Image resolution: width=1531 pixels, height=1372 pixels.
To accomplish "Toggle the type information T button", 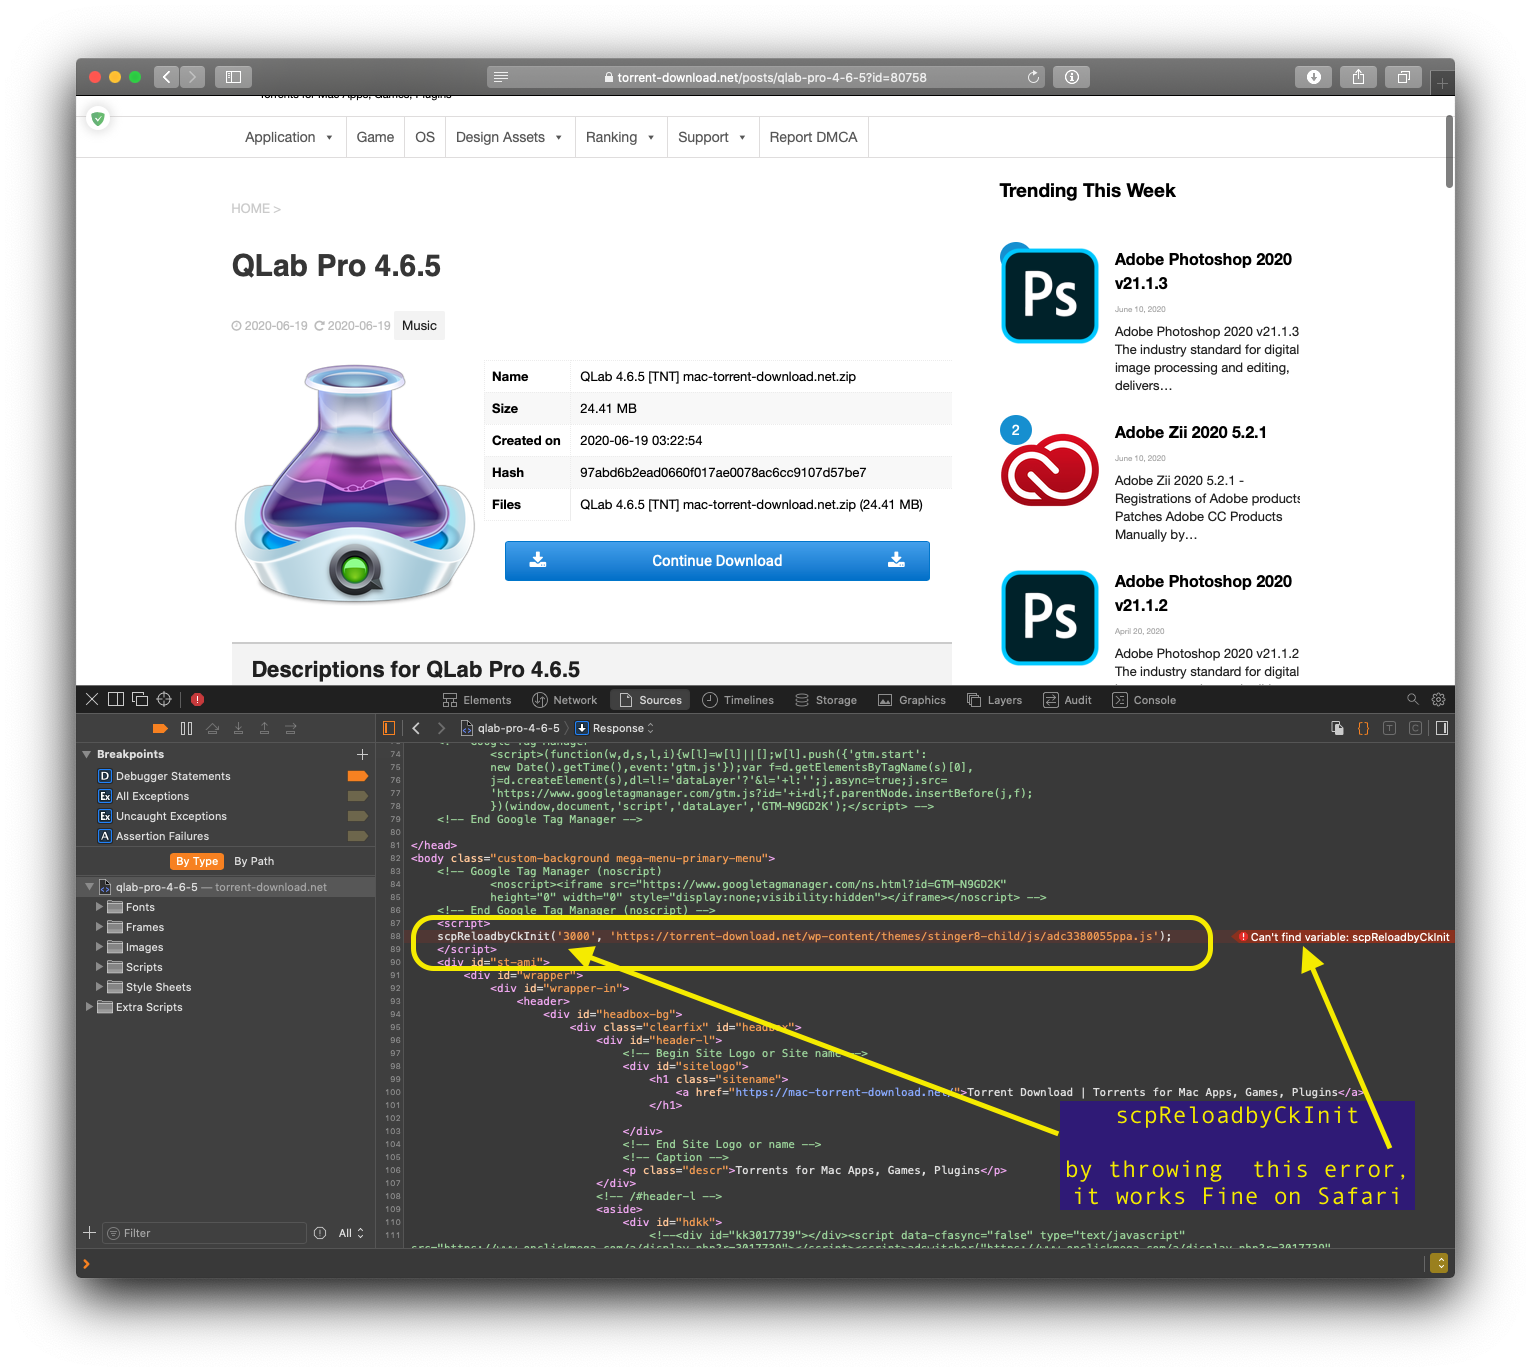I will [x=1389, y=728].
